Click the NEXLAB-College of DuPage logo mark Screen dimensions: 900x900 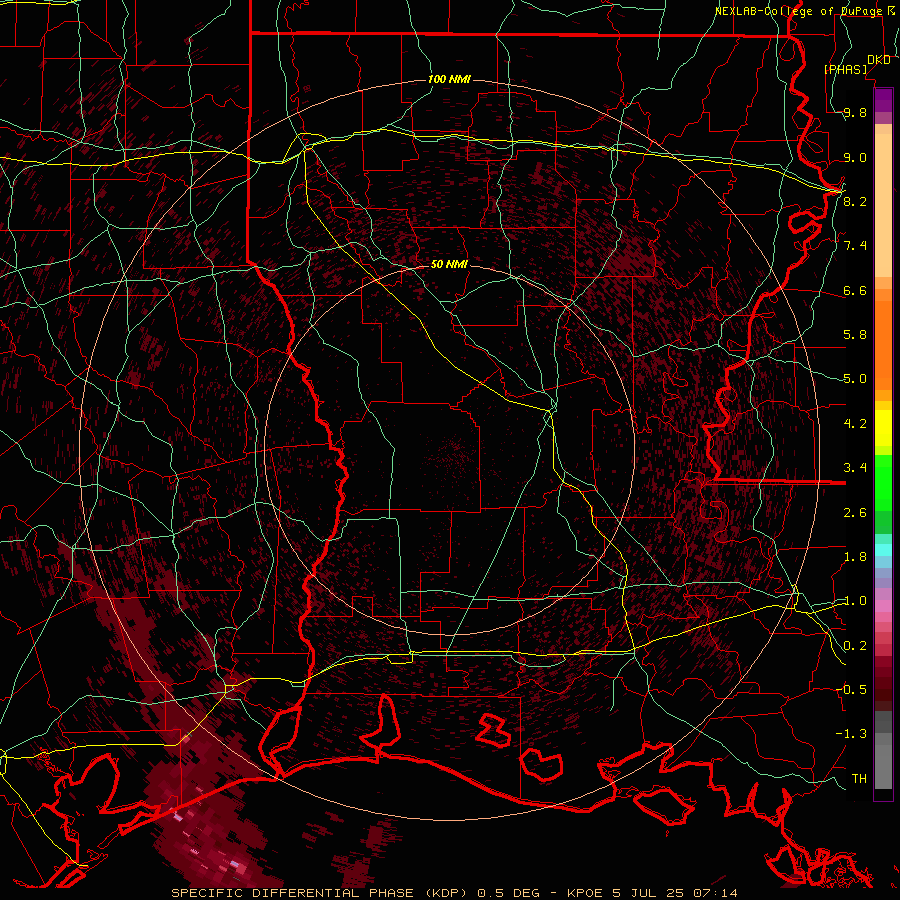coord(891,10)
